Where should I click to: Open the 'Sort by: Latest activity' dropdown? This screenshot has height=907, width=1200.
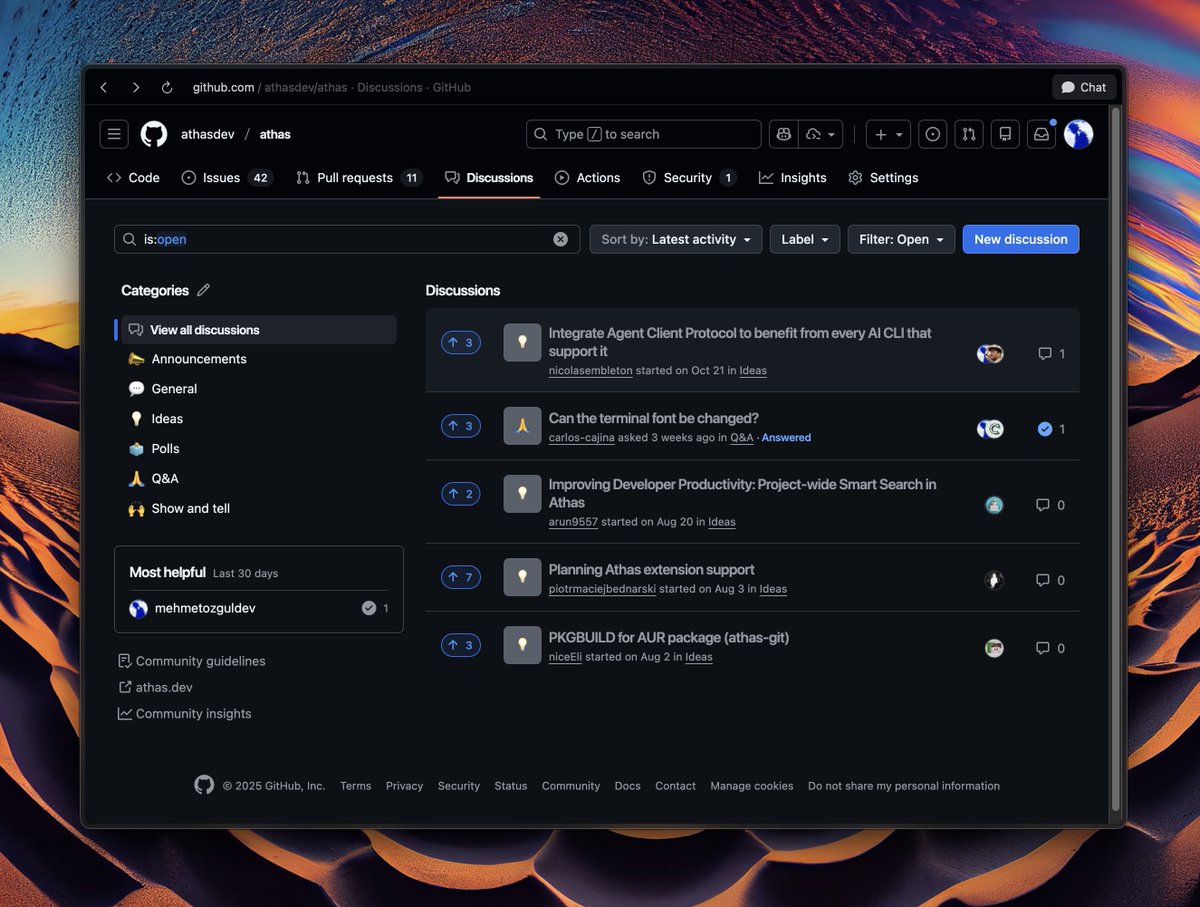tap(676, 239)
